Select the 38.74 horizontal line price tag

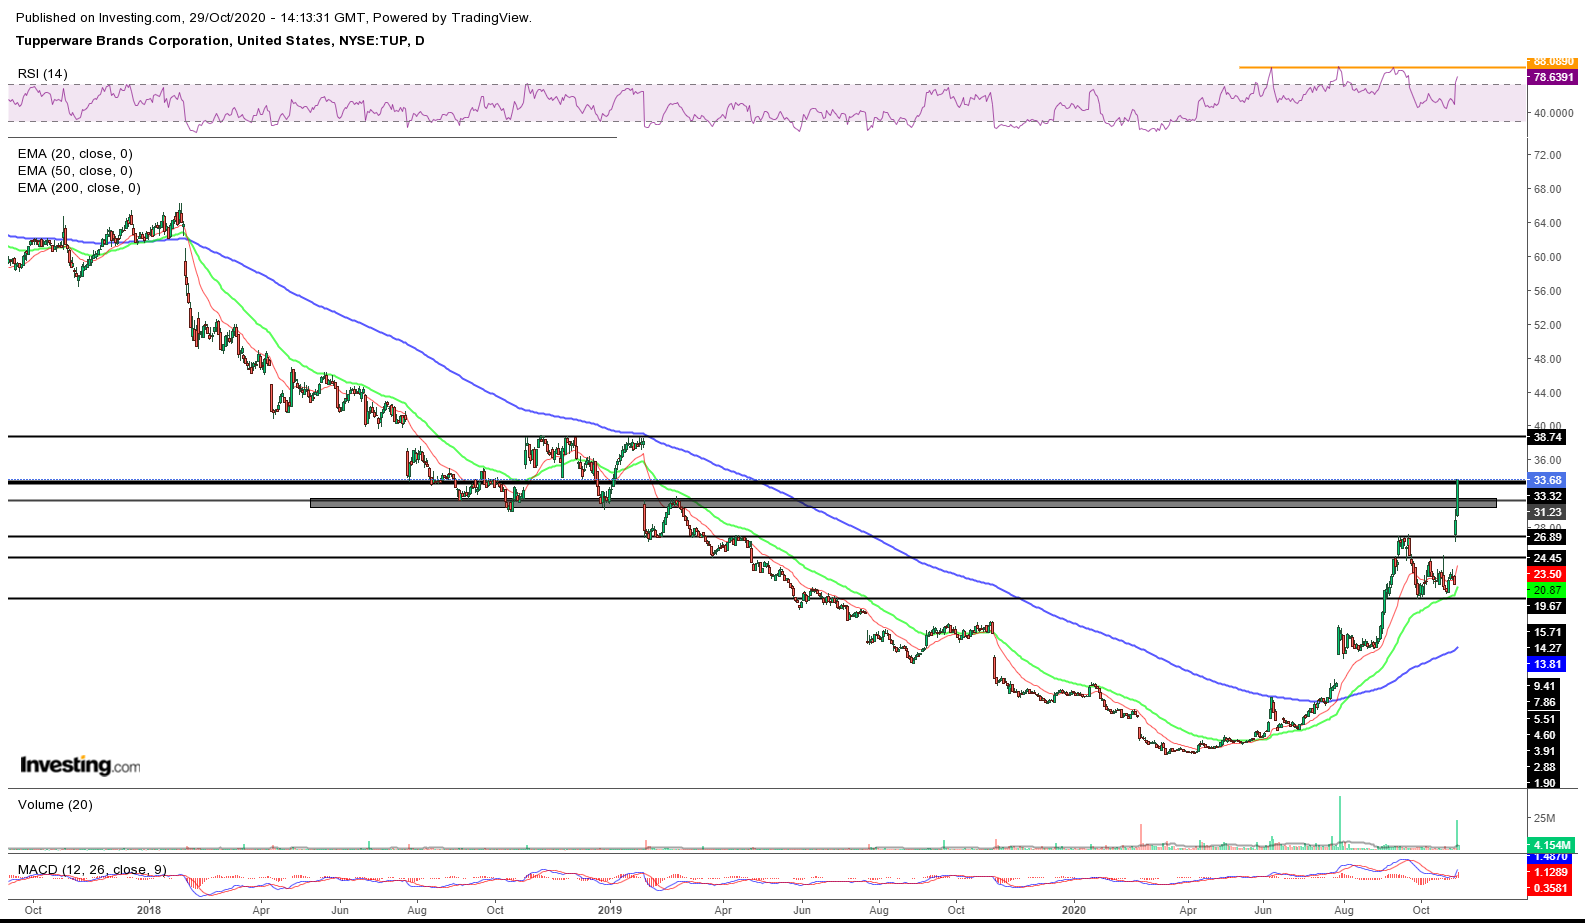(1547, 437)
